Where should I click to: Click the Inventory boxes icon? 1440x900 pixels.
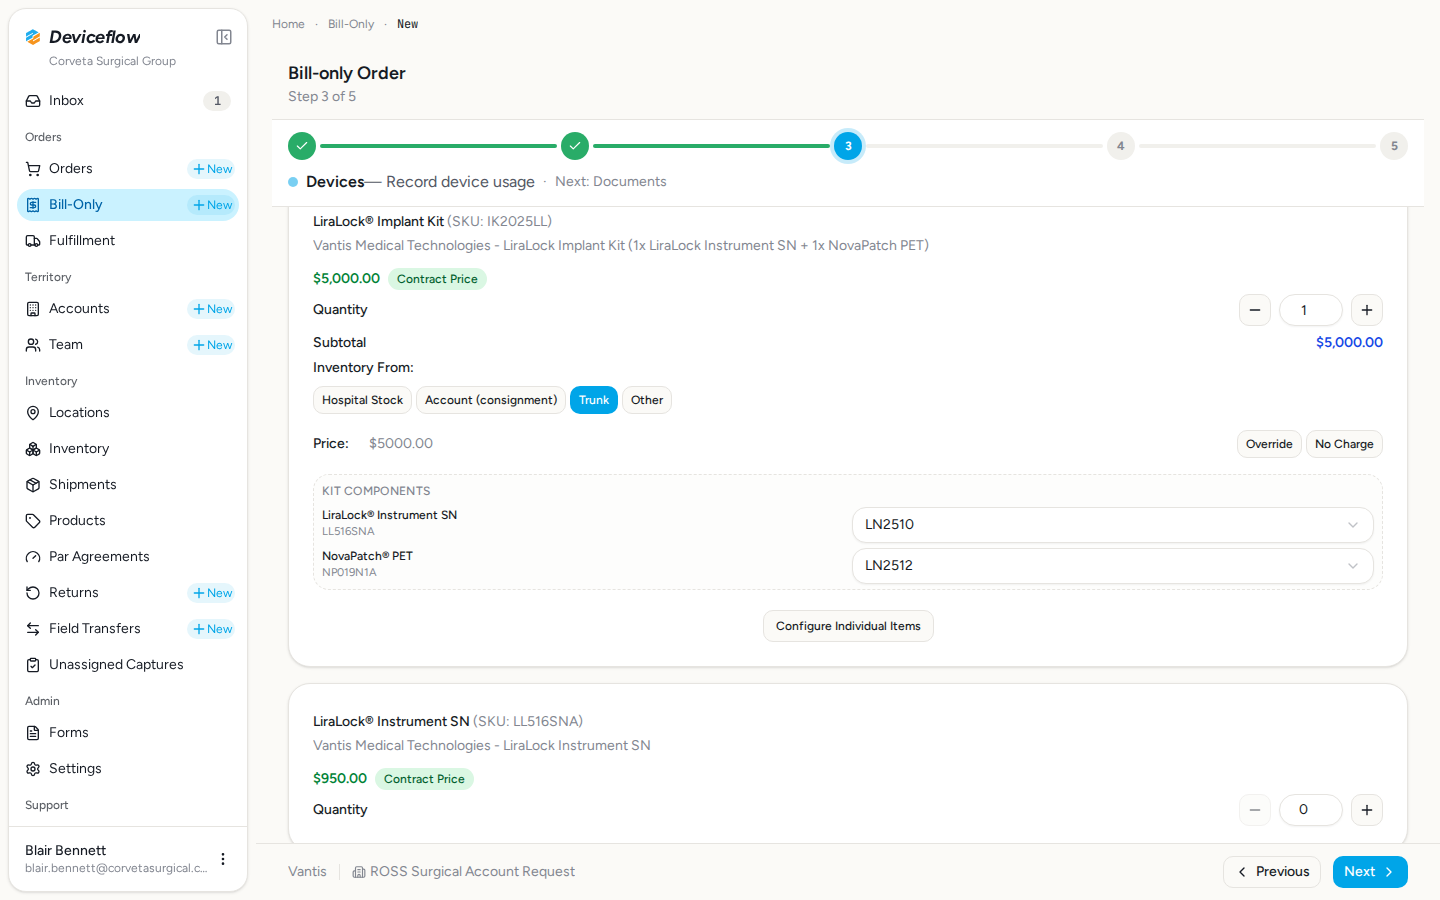point(33,449)
